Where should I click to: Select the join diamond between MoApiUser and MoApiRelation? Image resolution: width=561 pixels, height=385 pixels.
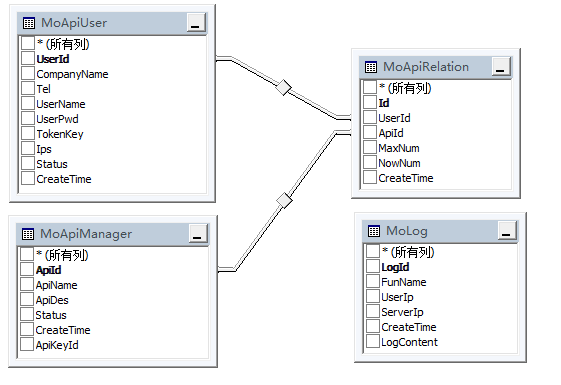284,87
